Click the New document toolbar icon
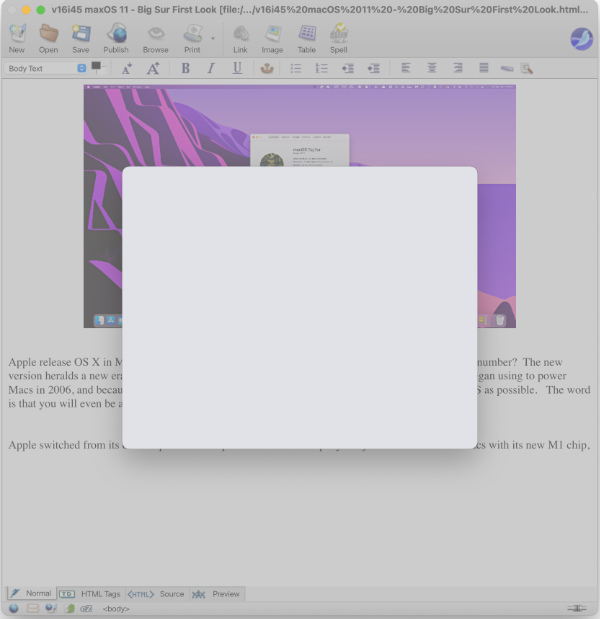600x619 pixels. [x=17, y=36]
